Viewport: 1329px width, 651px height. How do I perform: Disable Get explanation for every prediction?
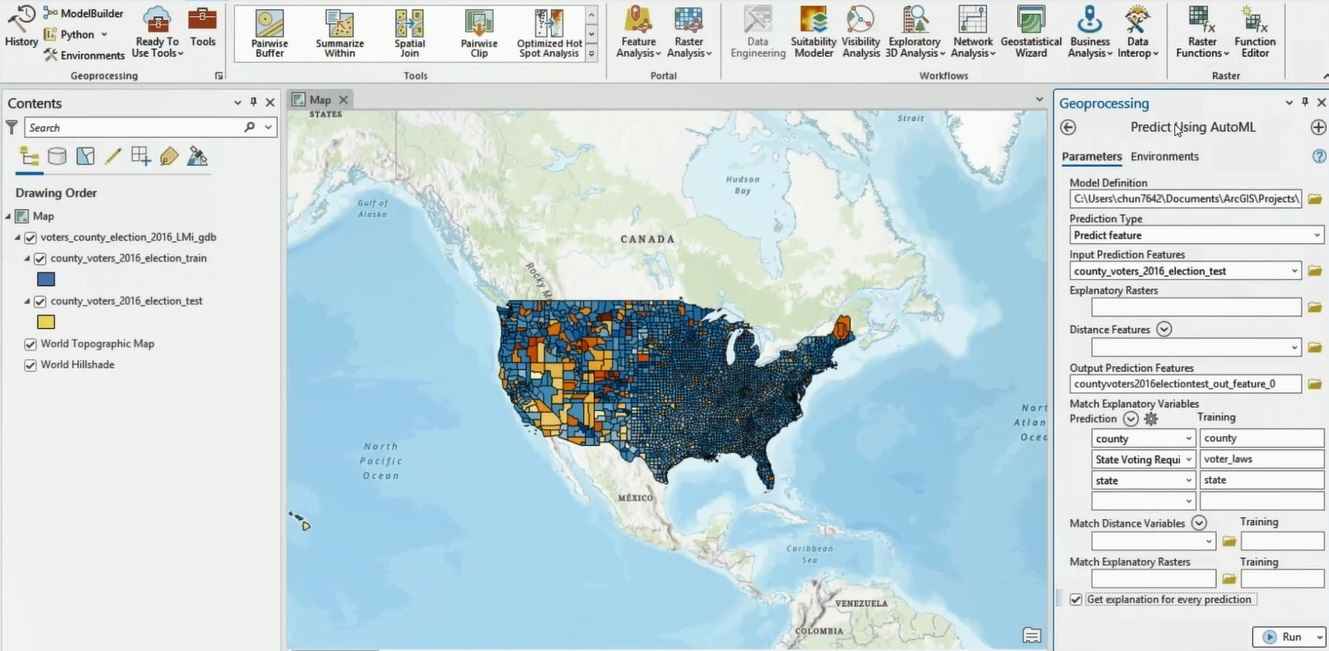tap(1076, 599)
